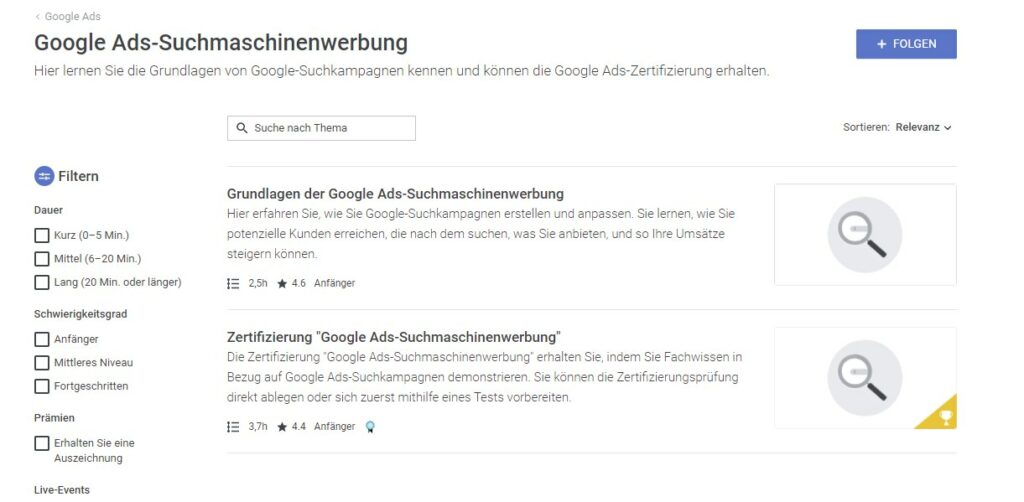Tick the Fortgeschritten difficulty checkbox
The height and width of the screenshot is (502, 1024).
click(x=42, y=386)
